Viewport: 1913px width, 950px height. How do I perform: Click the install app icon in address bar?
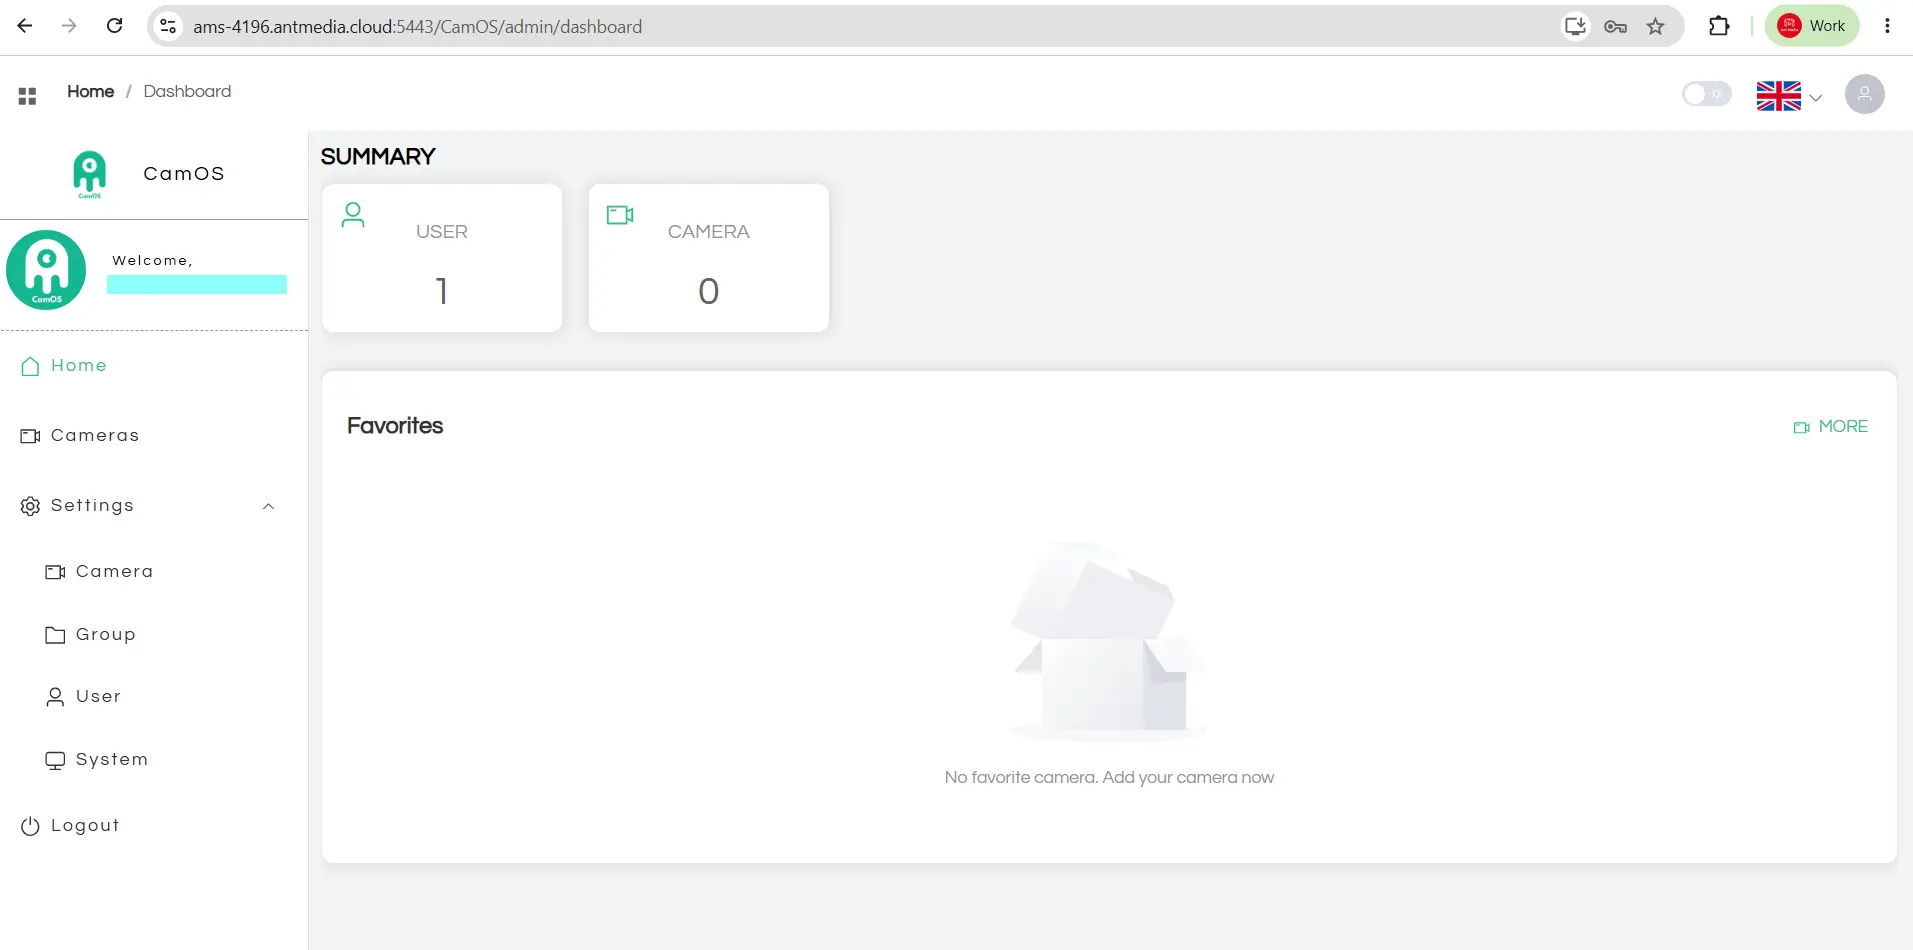point(1575,26)
